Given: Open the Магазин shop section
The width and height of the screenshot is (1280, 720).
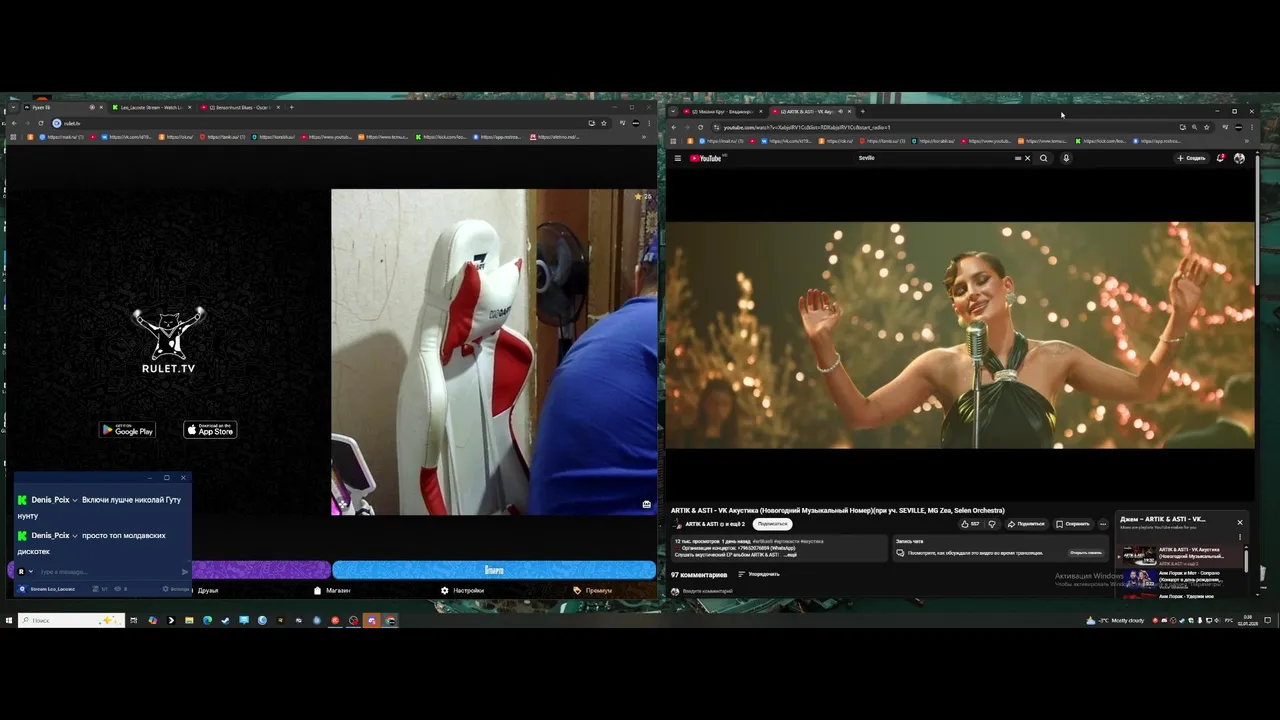Looking at the screenshot, I should coord(332,590).
